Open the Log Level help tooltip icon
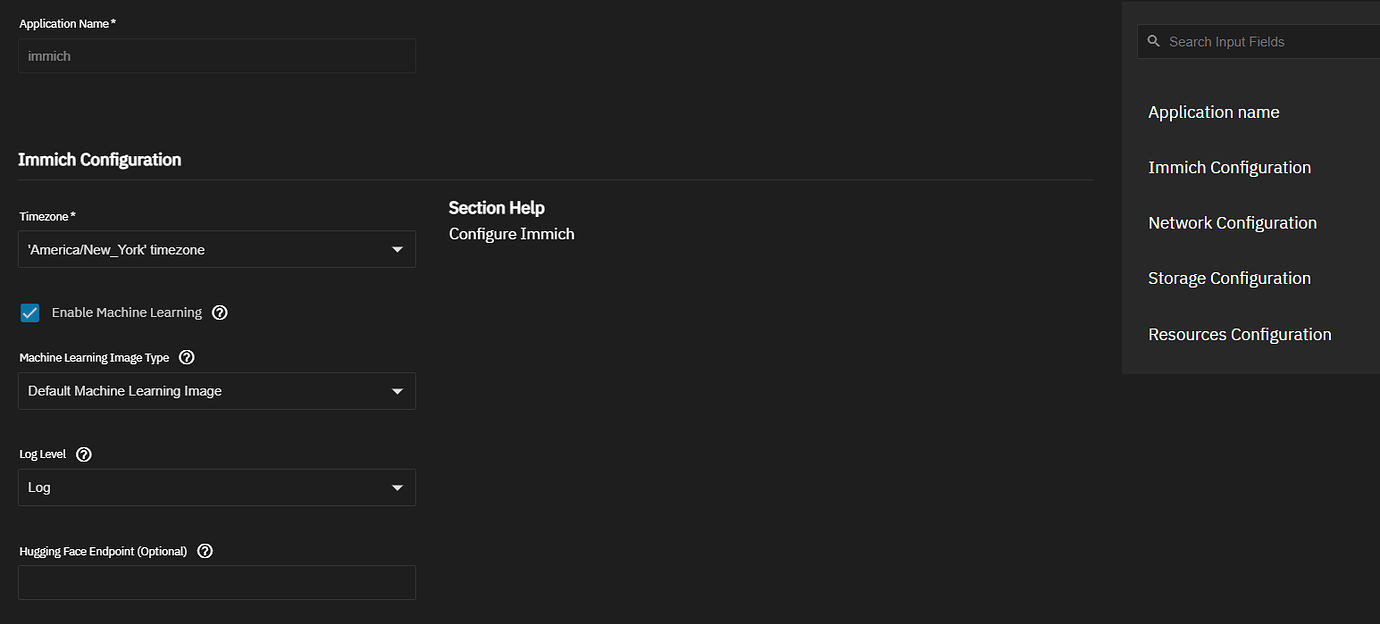1380x624 pixels. [84, 454]
